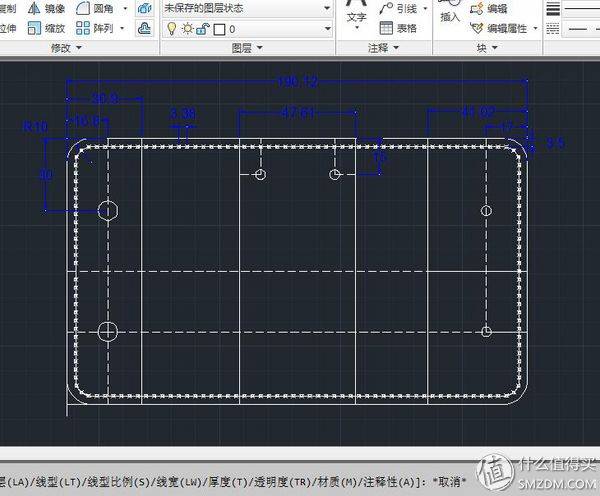
Task: Click the 材质(M) command option
Action: click(x=340, y=482)
